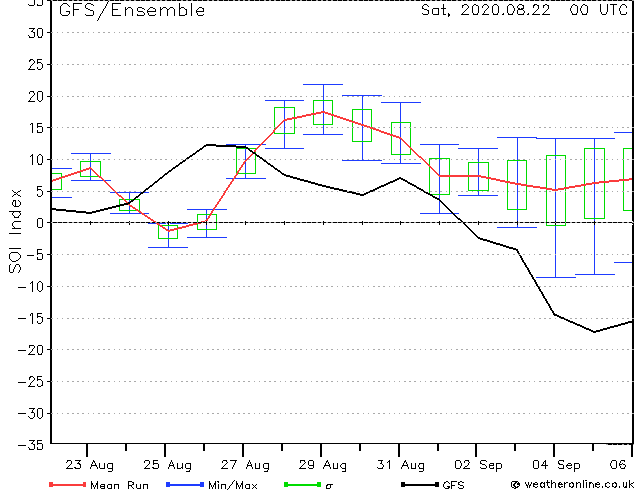
Task: Click the 02 Sep axis label
Action: click(x=478, y=465)
